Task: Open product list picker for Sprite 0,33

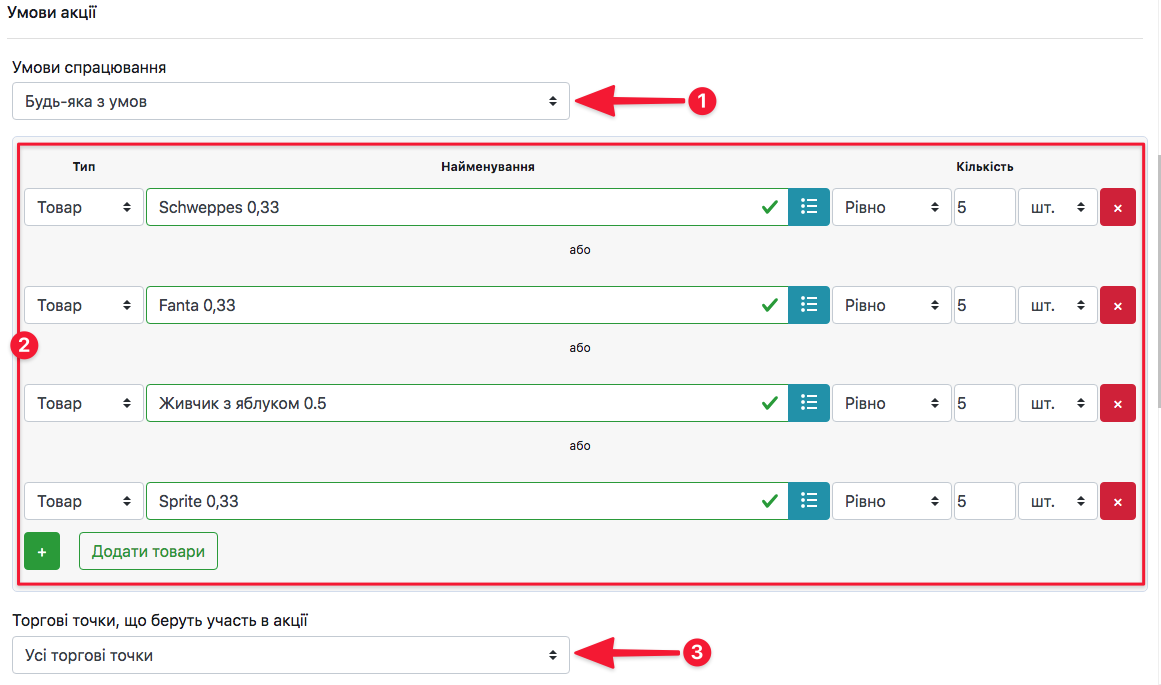Action: click(x=809, y=501)
